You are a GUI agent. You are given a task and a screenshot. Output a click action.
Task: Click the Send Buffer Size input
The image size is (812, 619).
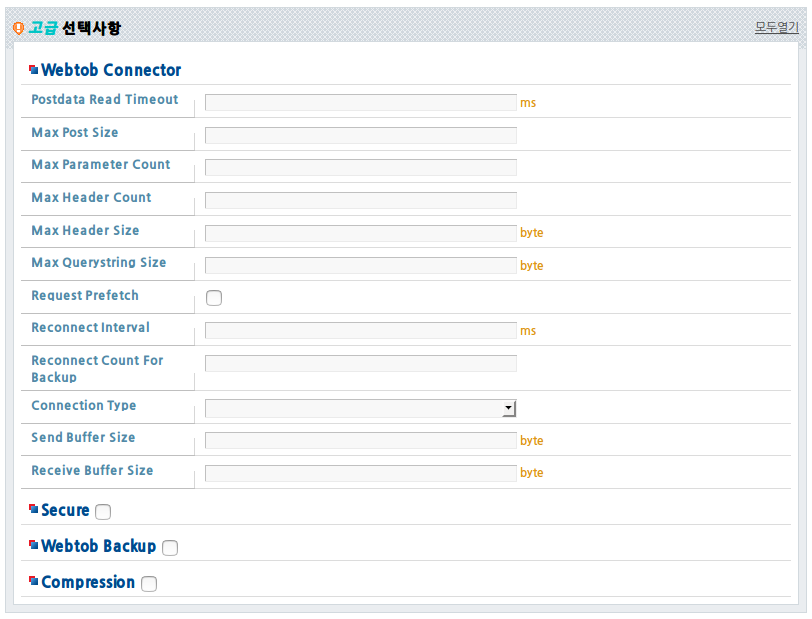[361, 440]
